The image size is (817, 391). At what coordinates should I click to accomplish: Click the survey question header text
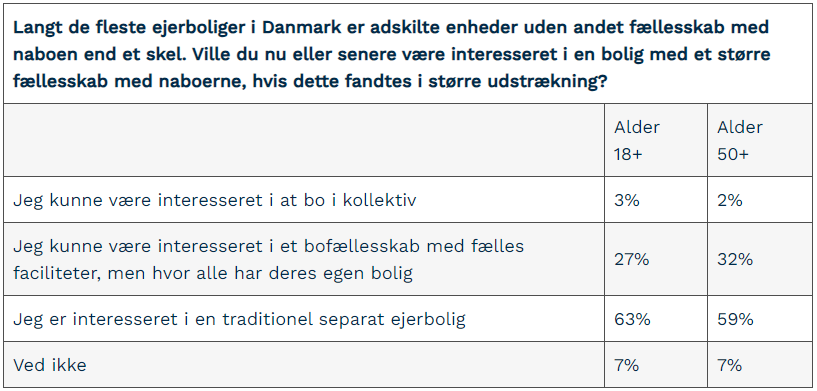[391, 54]
